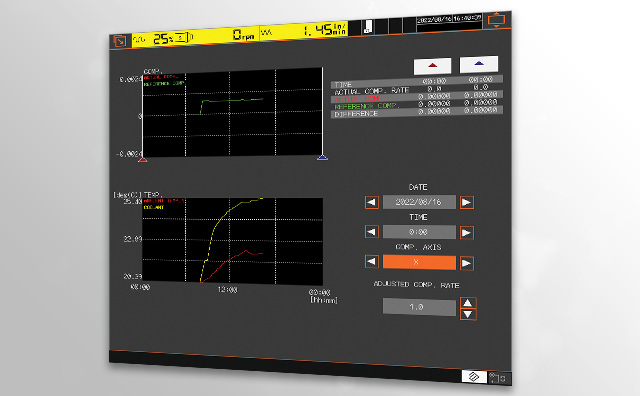Click the feed rate override display 25%
This screenshot has height=396, width=640.
pos(163,39)
